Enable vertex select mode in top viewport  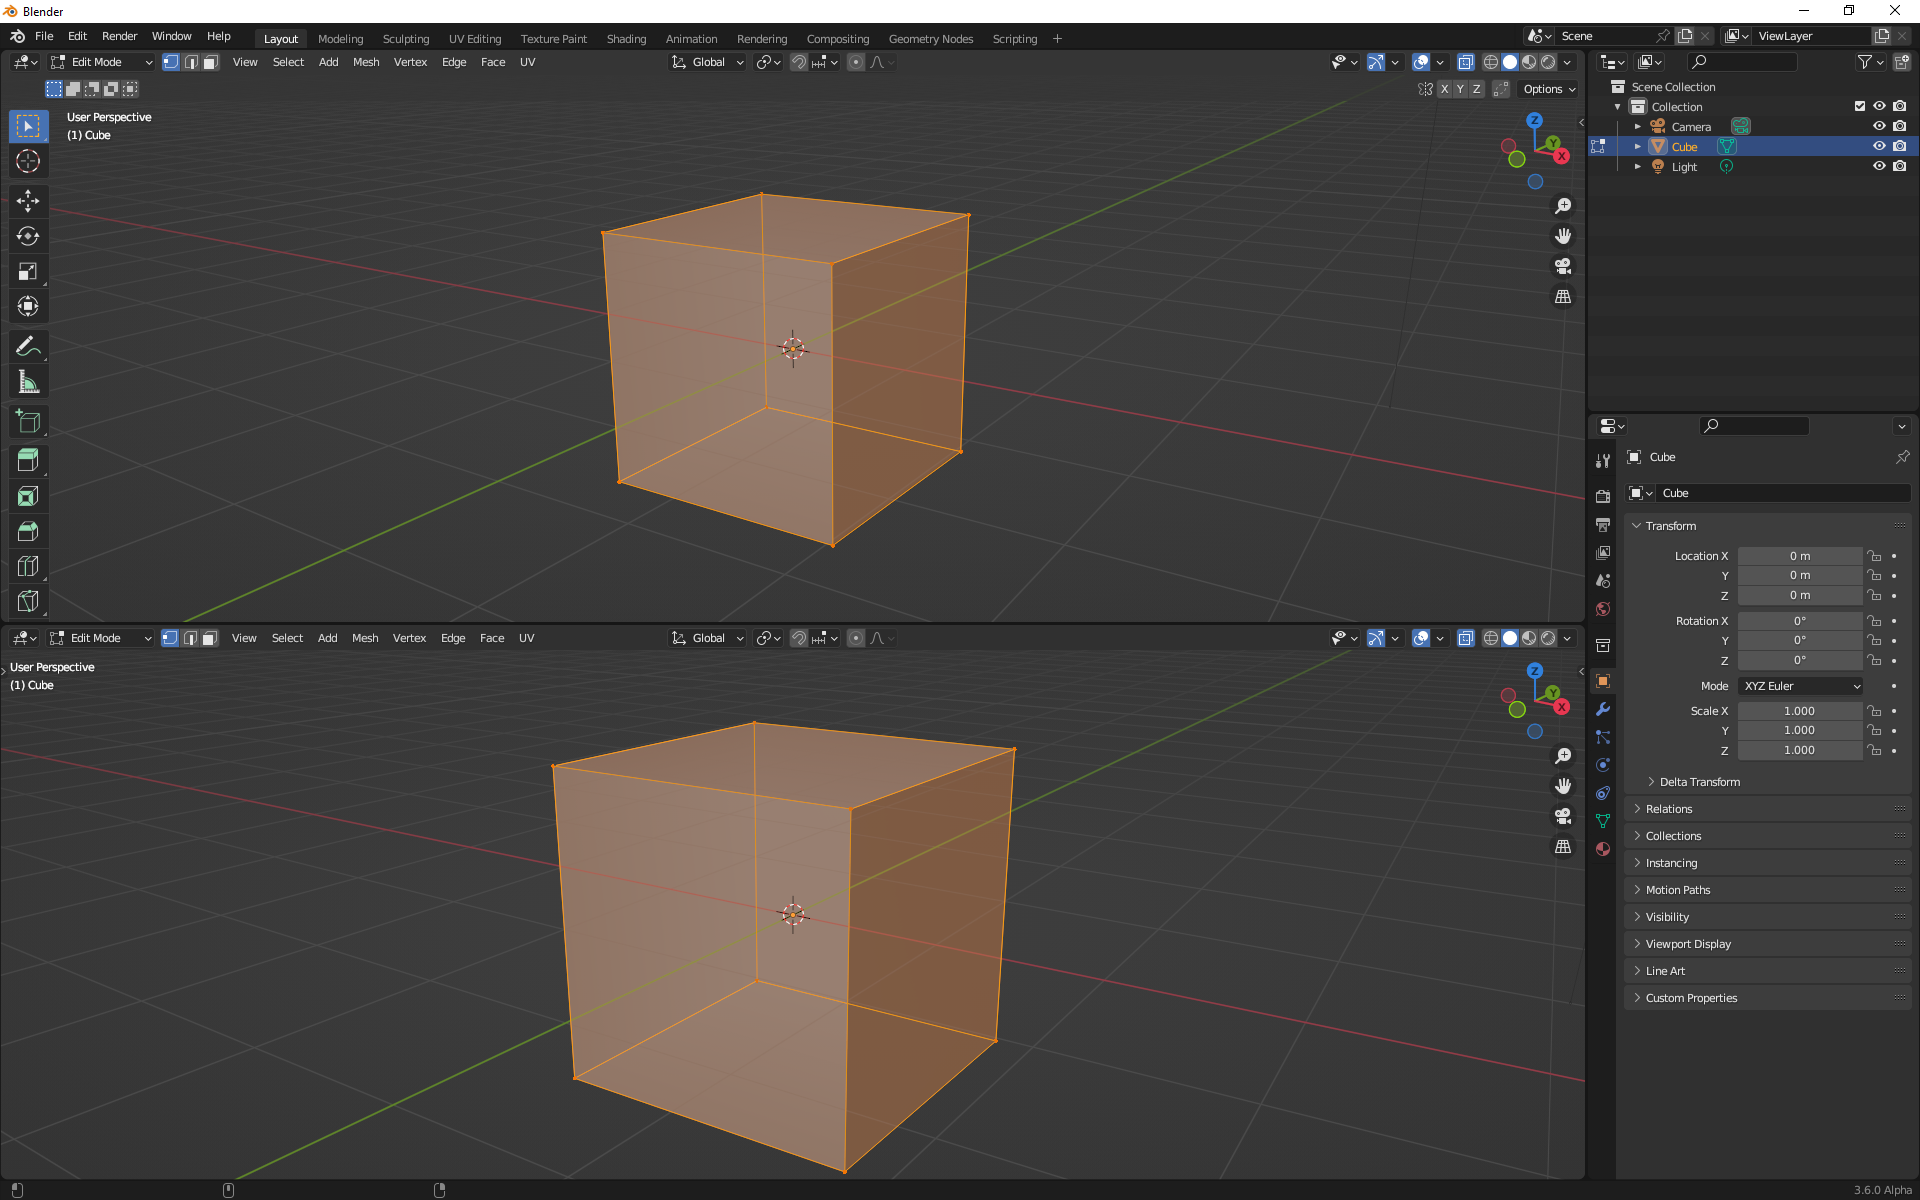tap(171, 62)
